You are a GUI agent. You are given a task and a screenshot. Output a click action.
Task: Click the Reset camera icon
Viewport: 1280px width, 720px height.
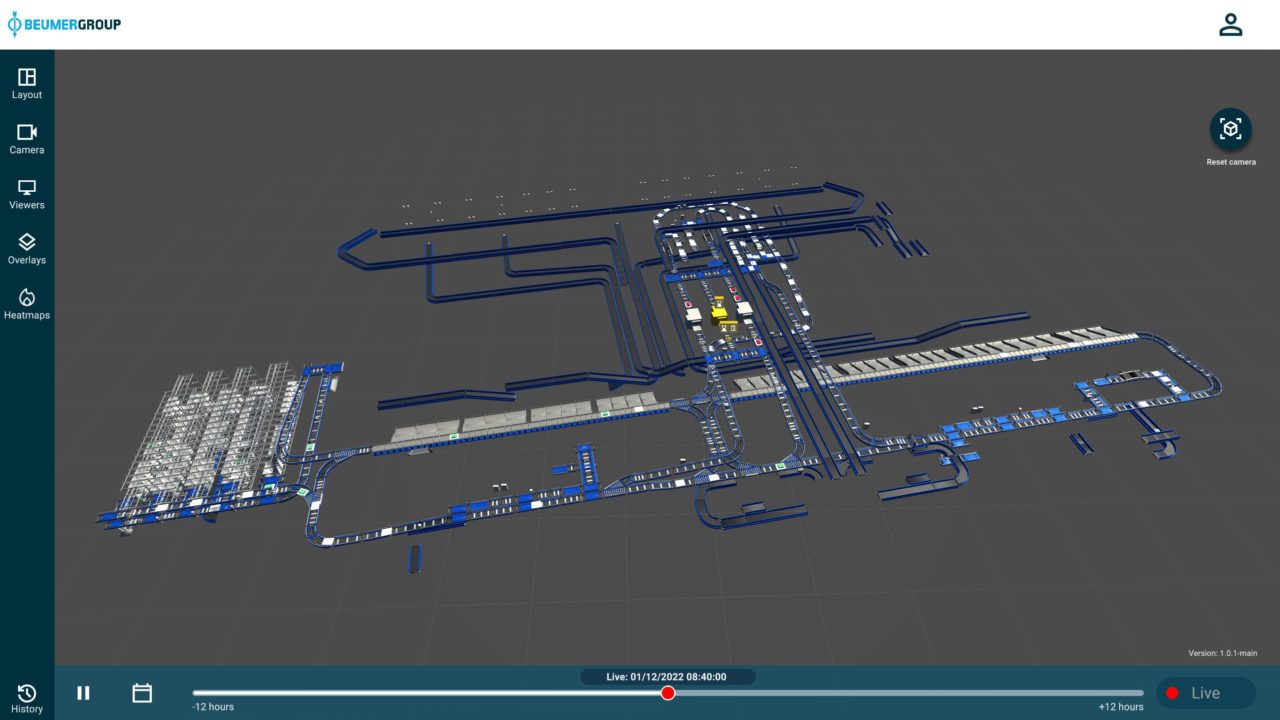[1230, 129]
